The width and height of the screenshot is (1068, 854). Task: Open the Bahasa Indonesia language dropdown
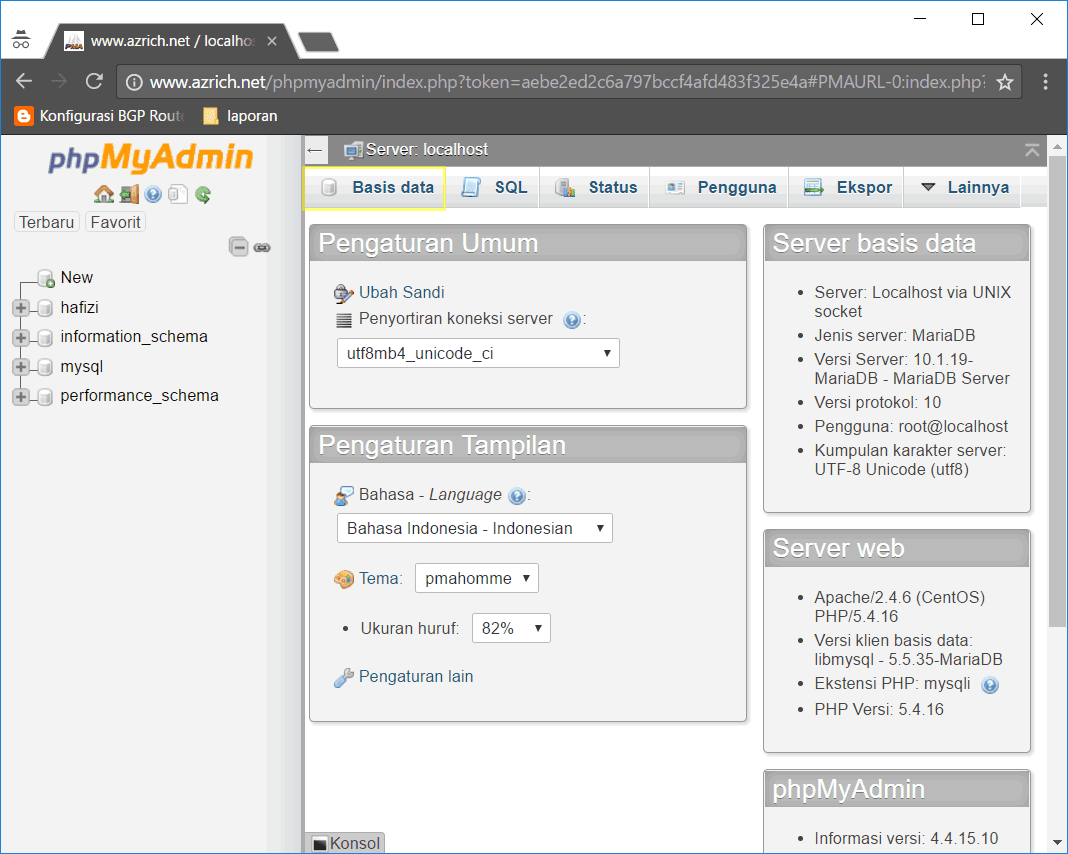(475, 528)
